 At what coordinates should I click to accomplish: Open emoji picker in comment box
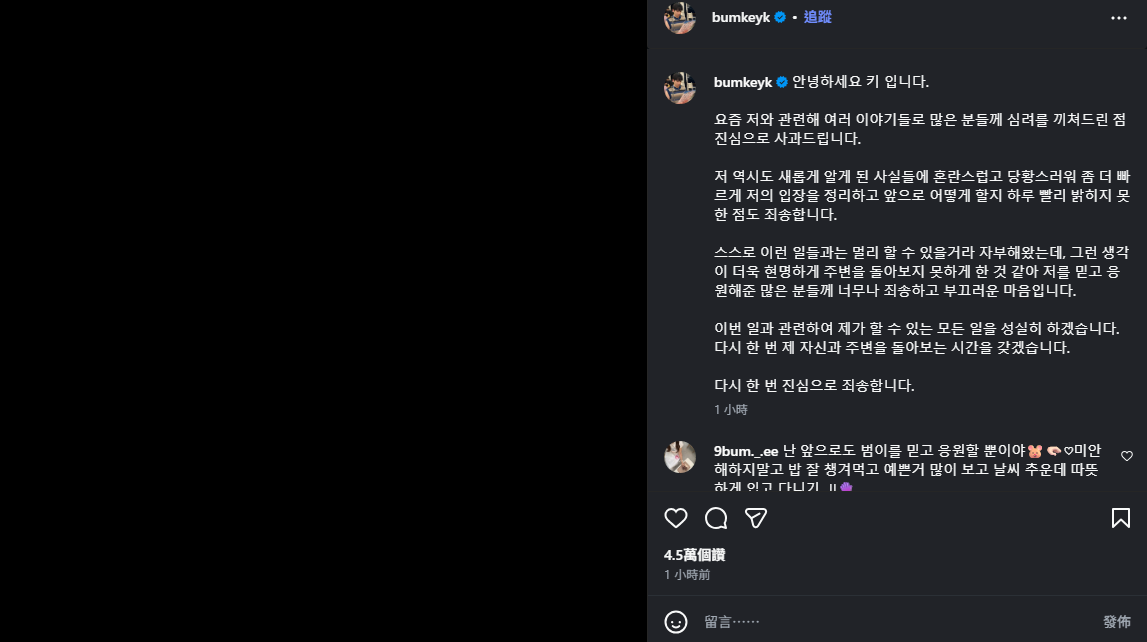pyautogui.click(x=676, y=621)
